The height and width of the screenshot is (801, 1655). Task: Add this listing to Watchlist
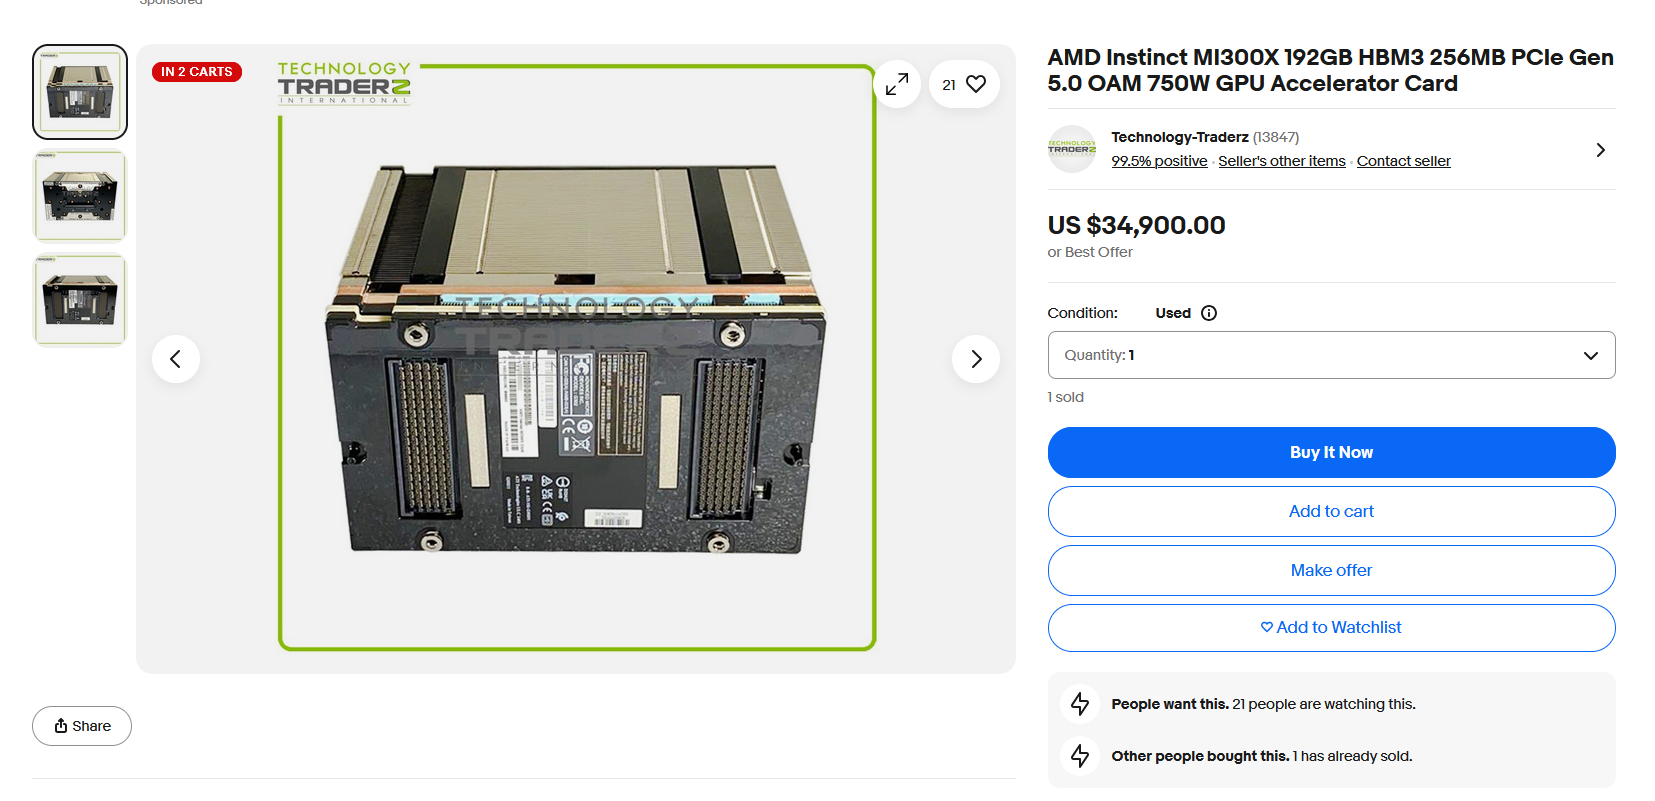pos(1331,628)
